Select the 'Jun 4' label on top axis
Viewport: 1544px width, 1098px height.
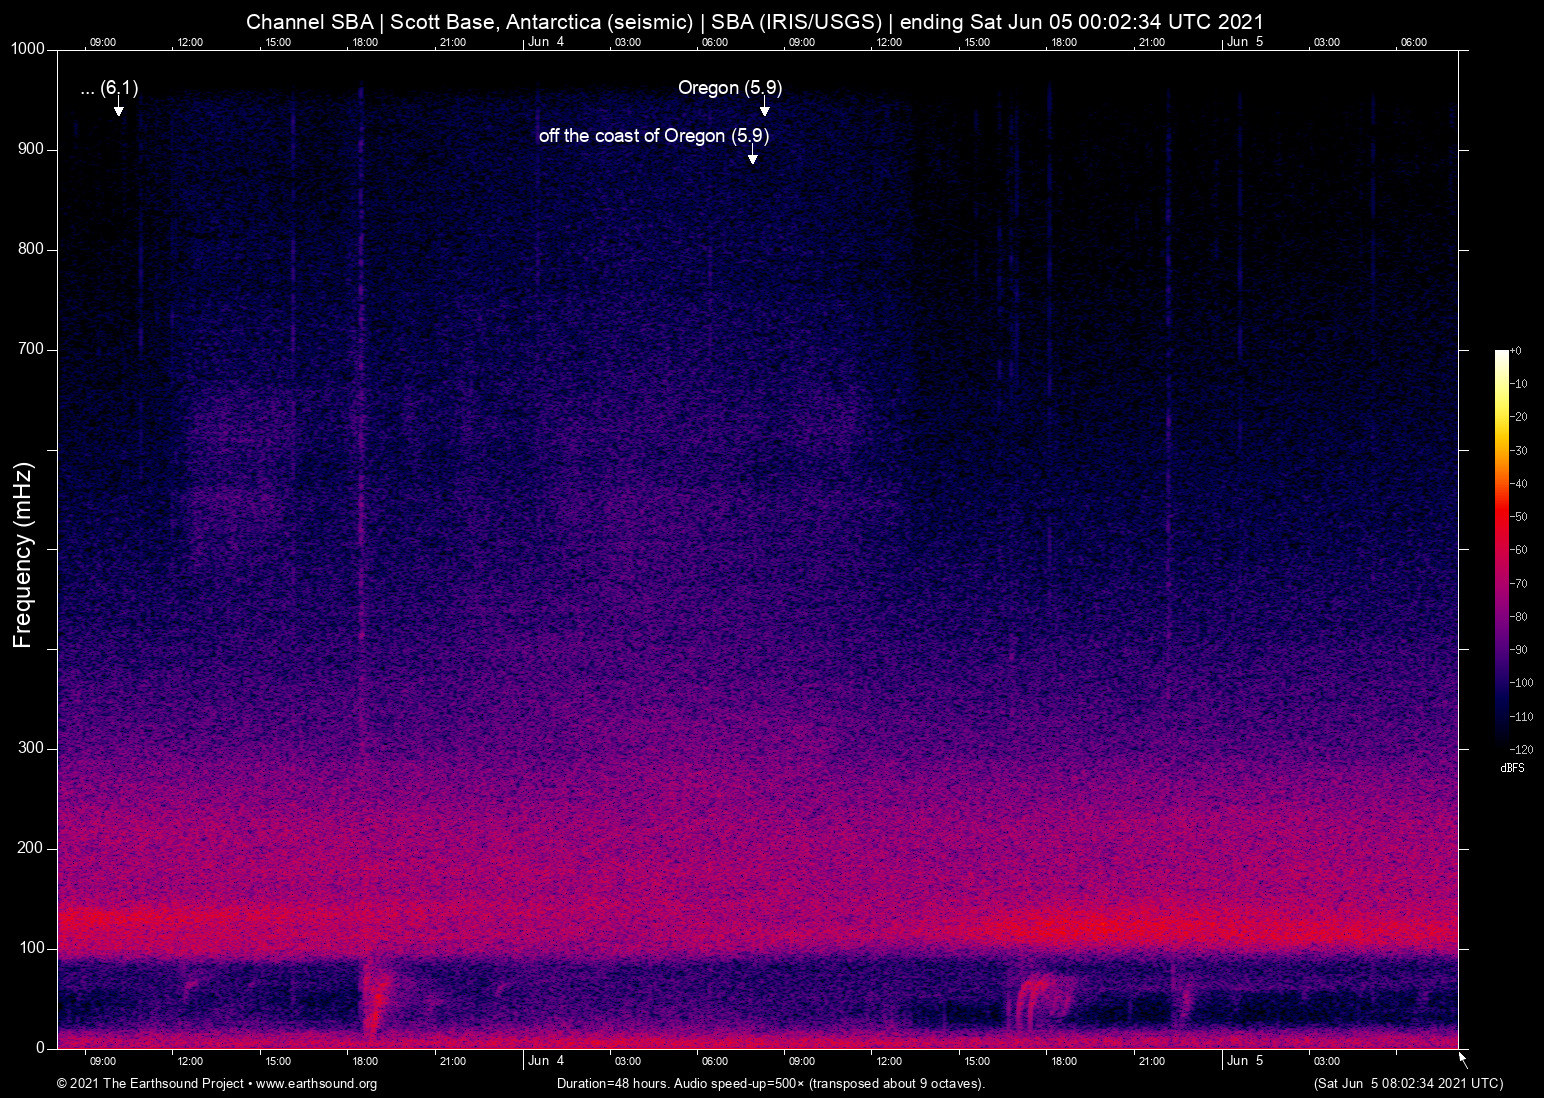click(x=548, y=42)
